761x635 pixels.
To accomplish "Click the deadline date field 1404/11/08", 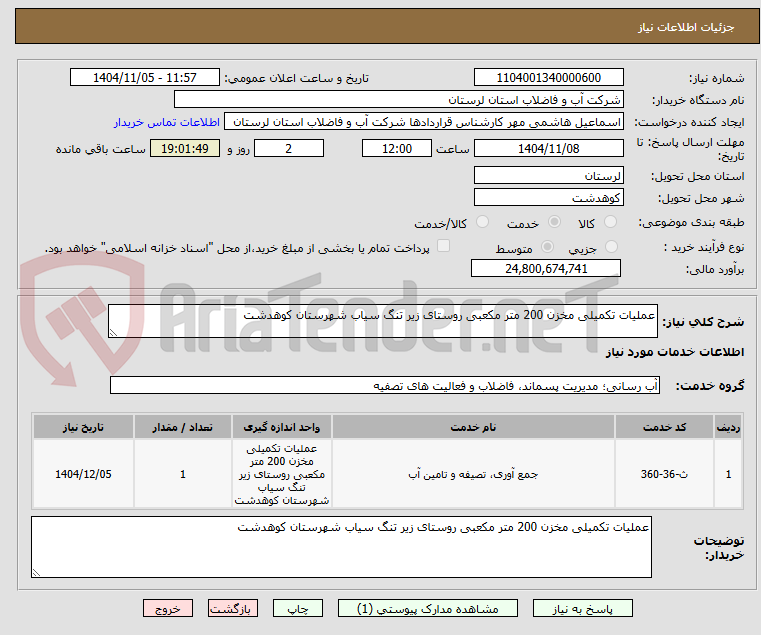I will (548, 149).
